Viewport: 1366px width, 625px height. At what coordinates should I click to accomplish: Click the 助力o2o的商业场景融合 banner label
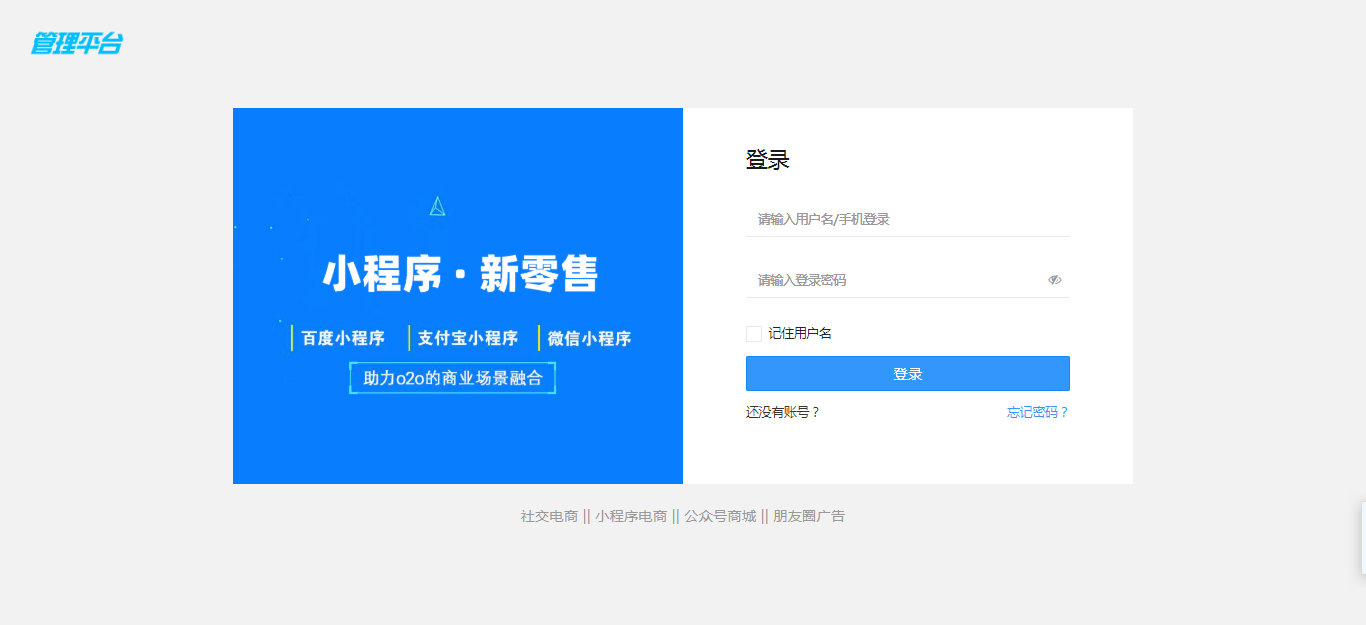pyautogui.click(x=452, y=378)
